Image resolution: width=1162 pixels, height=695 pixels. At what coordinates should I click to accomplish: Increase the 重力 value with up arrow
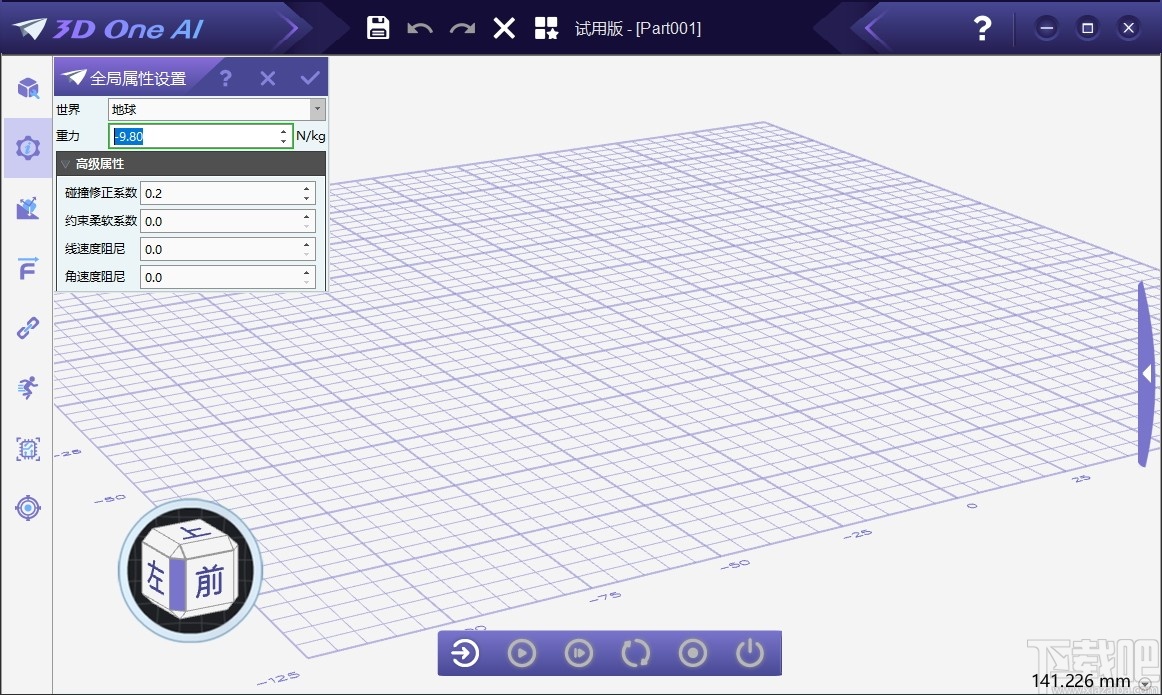click(x=284, y=131)
